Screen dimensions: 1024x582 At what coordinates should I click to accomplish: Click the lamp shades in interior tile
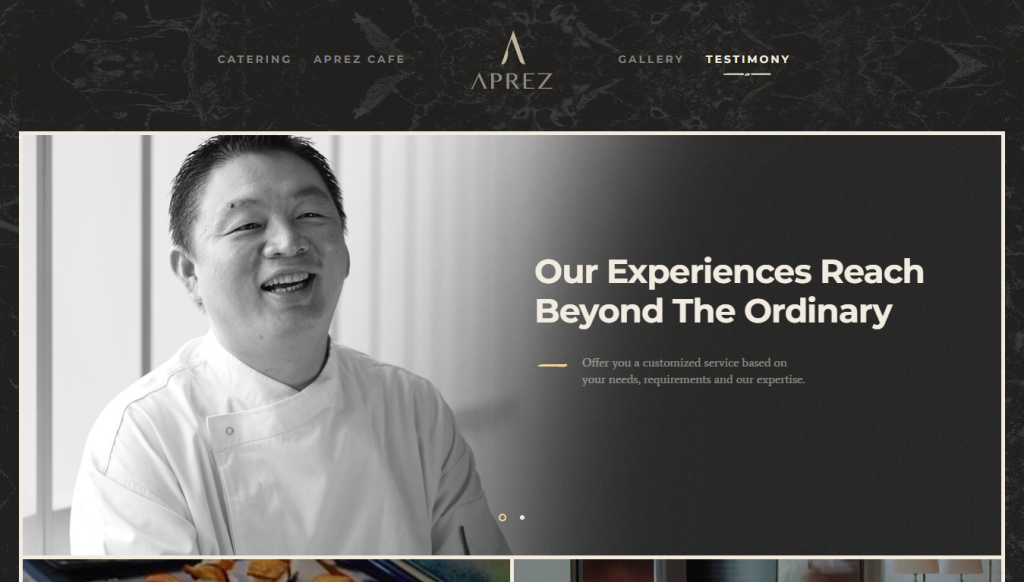pyautogui.click(x=939, y=567)
